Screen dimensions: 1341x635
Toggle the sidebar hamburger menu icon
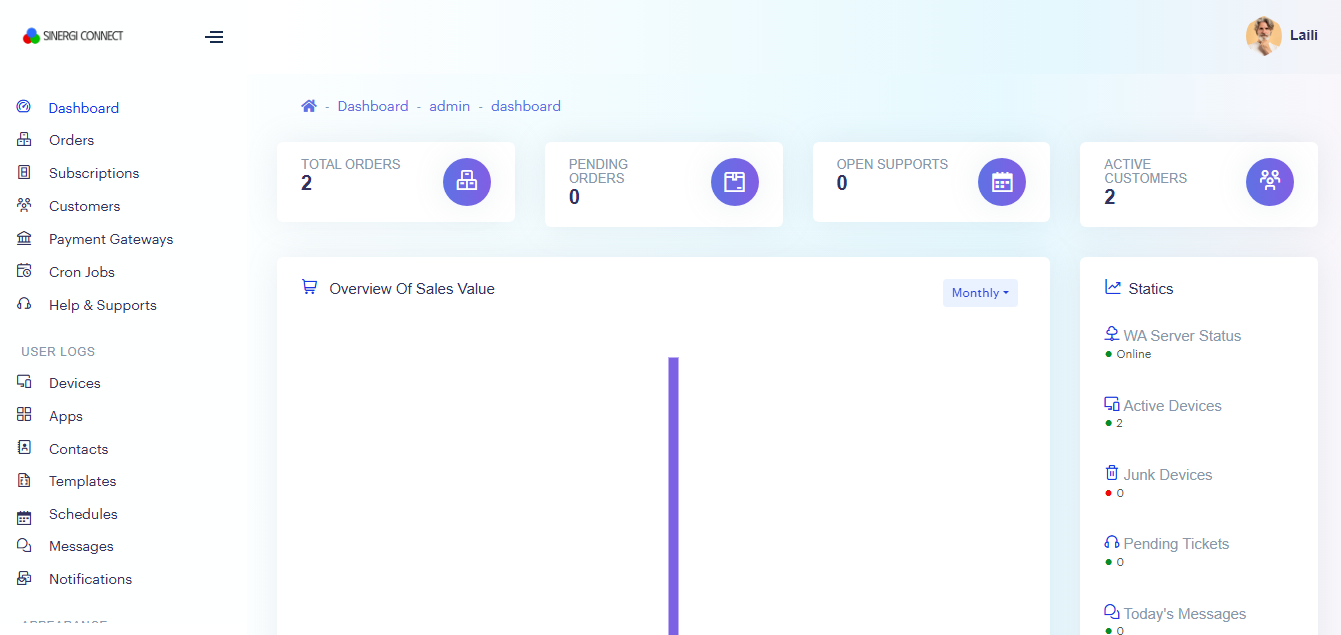pyautogui.click(x=214, y=37)
